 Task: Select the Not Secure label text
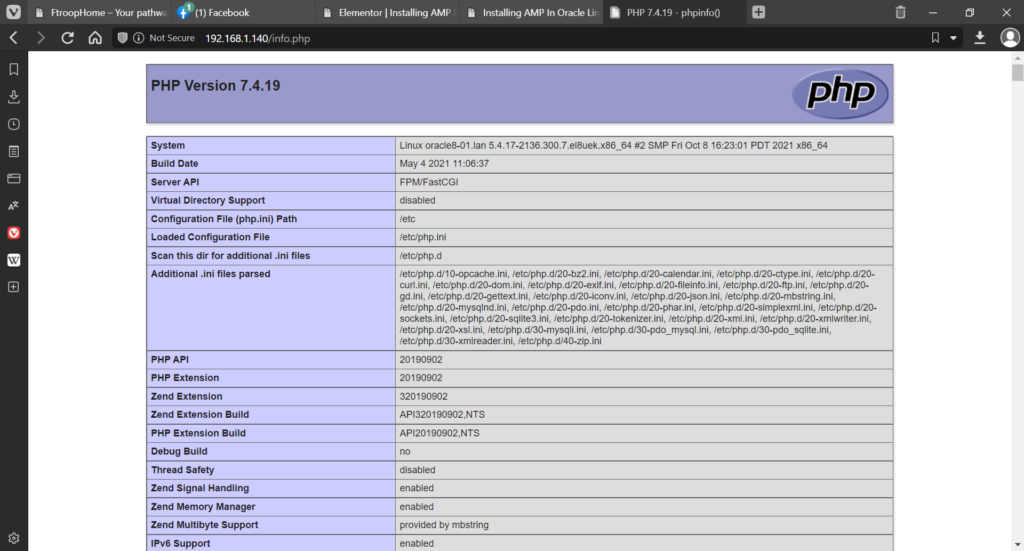tap(172, 38)
